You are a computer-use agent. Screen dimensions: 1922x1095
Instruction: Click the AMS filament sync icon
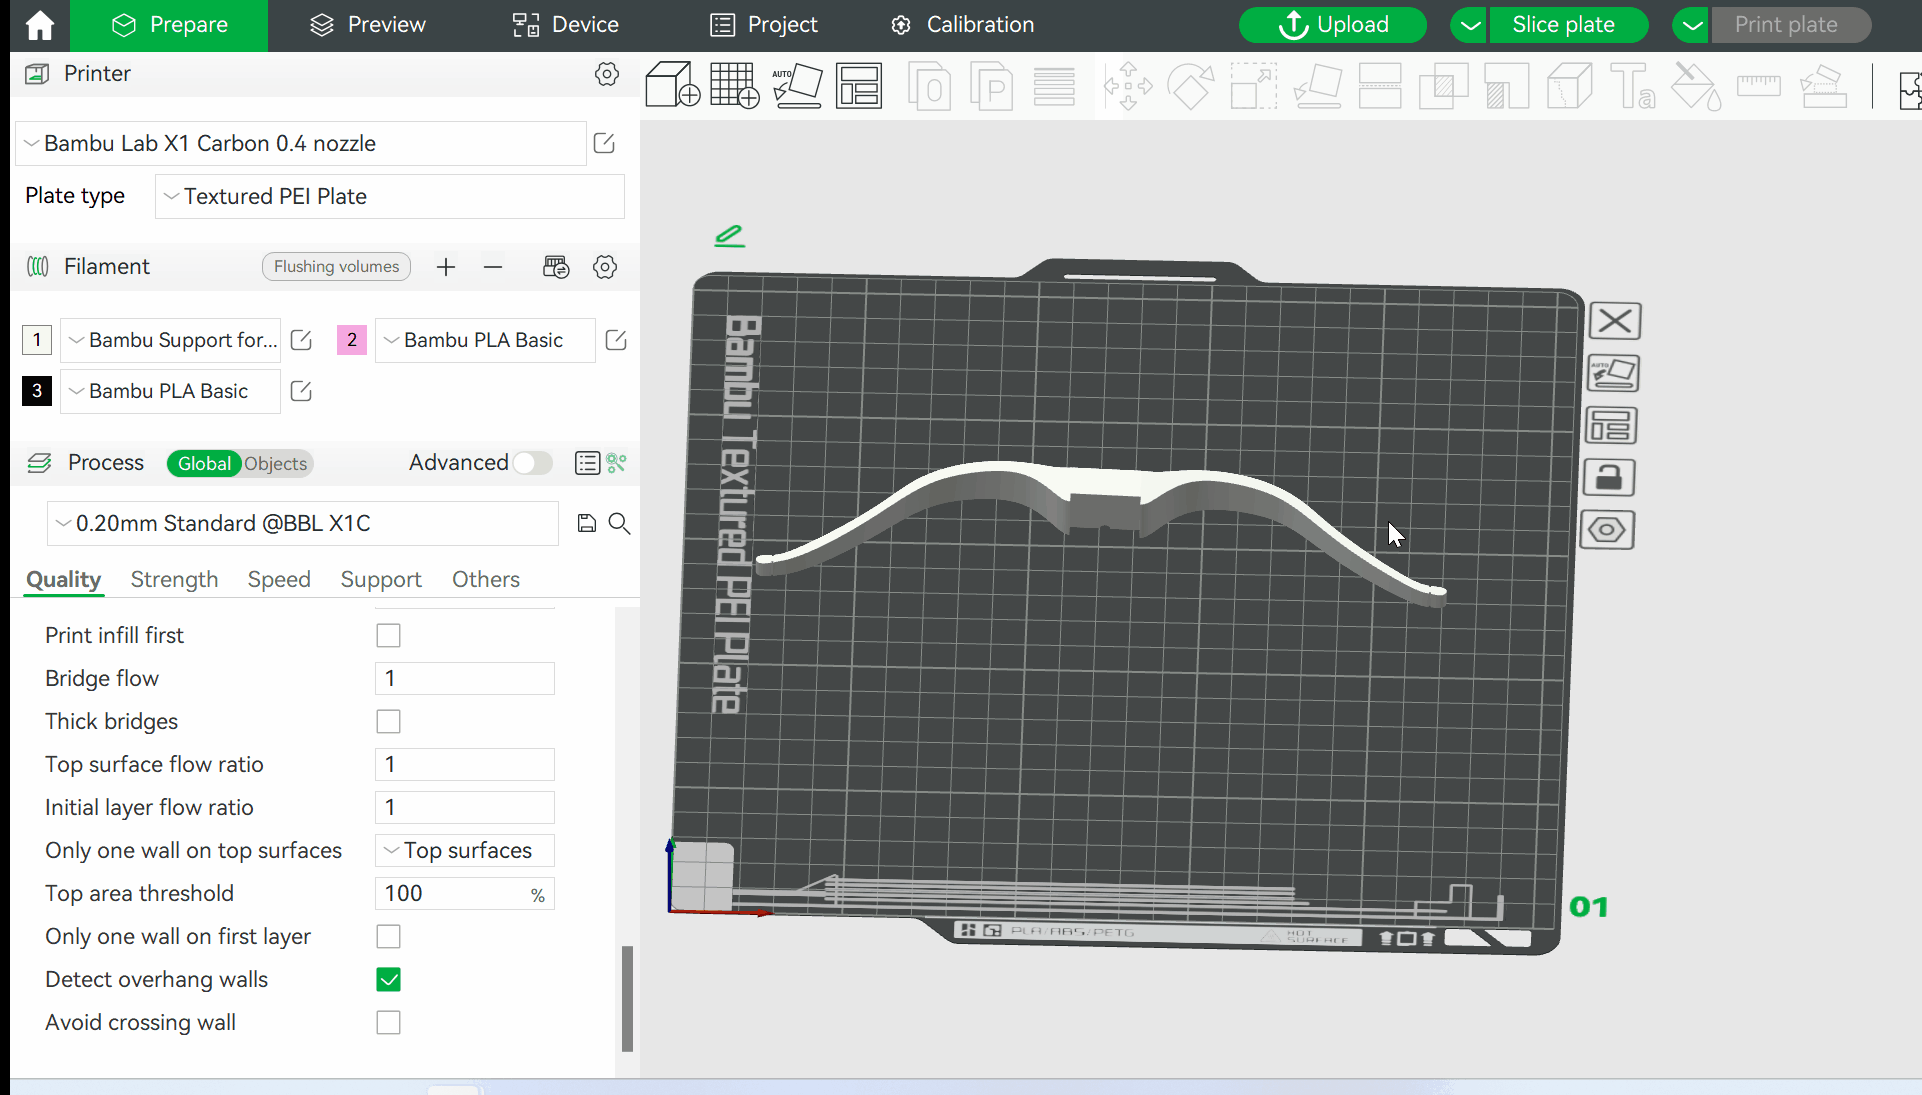coord(556,267)
